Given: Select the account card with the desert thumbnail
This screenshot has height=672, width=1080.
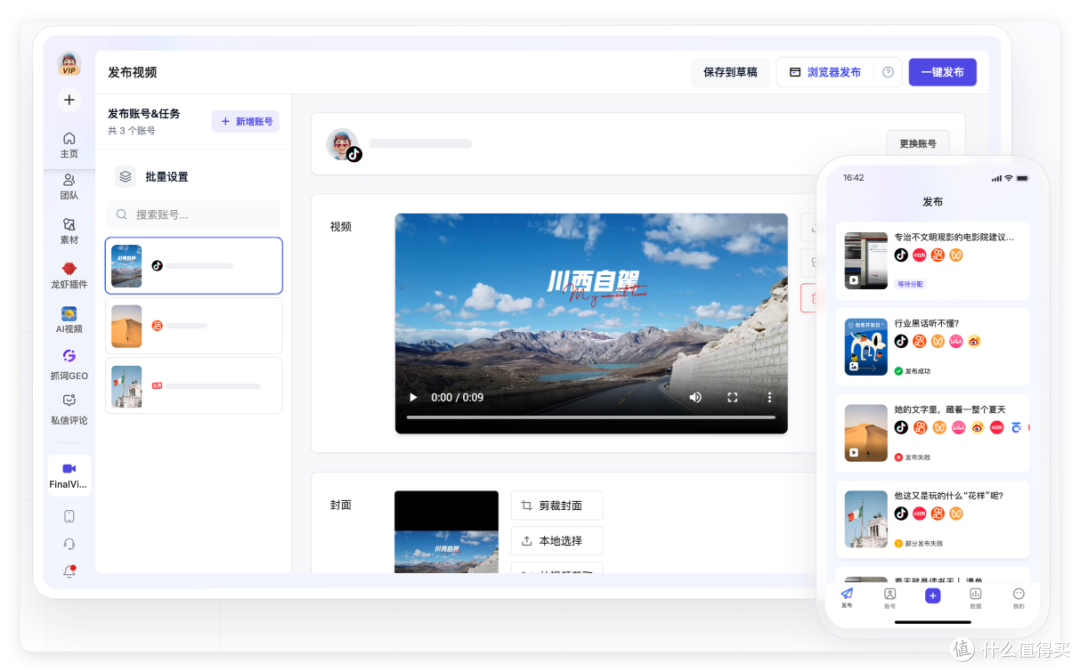Looking at the screenshot, I should click(x=194, y=326).
